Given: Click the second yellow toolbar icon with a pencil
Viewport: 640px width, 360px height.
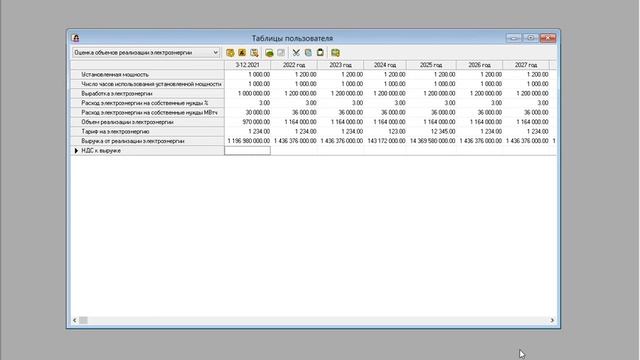Looking at the screenshot, I should coord(242,53).
